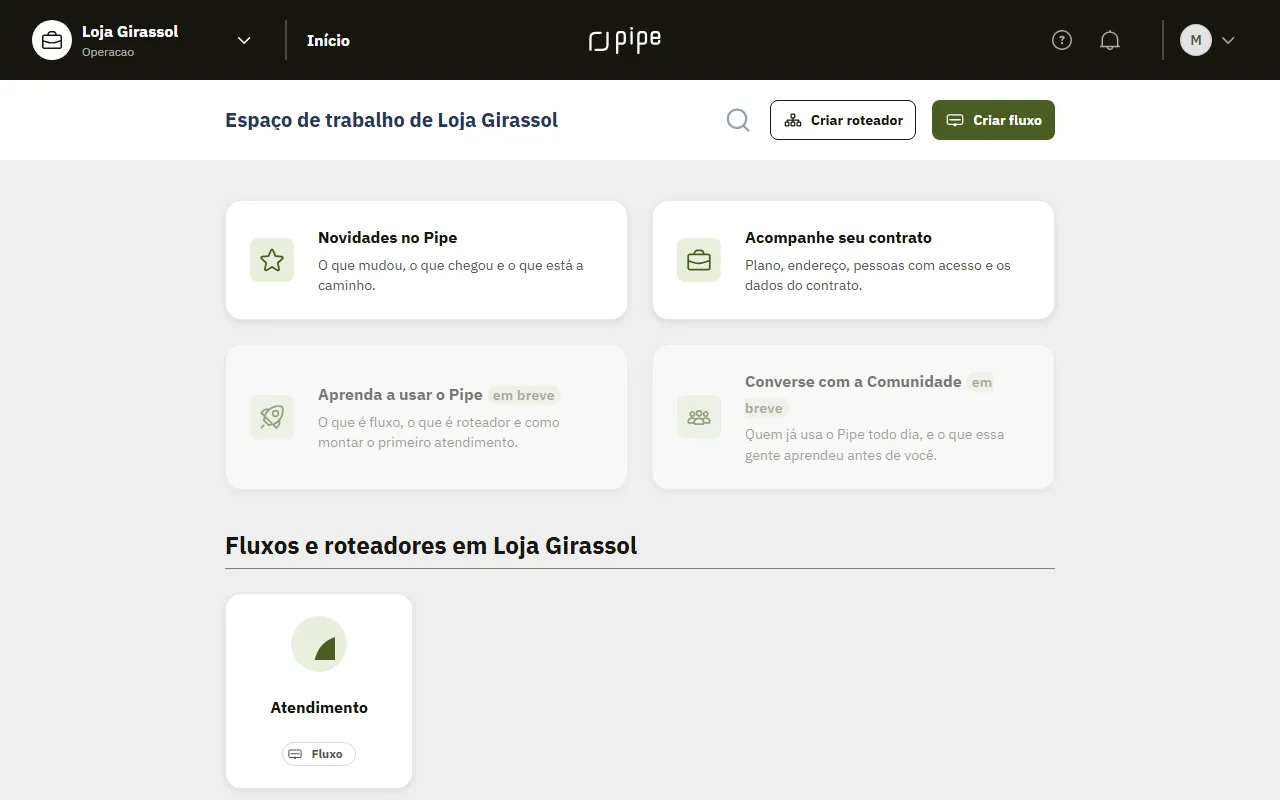Open Novidades no Pipe card title

387,238
